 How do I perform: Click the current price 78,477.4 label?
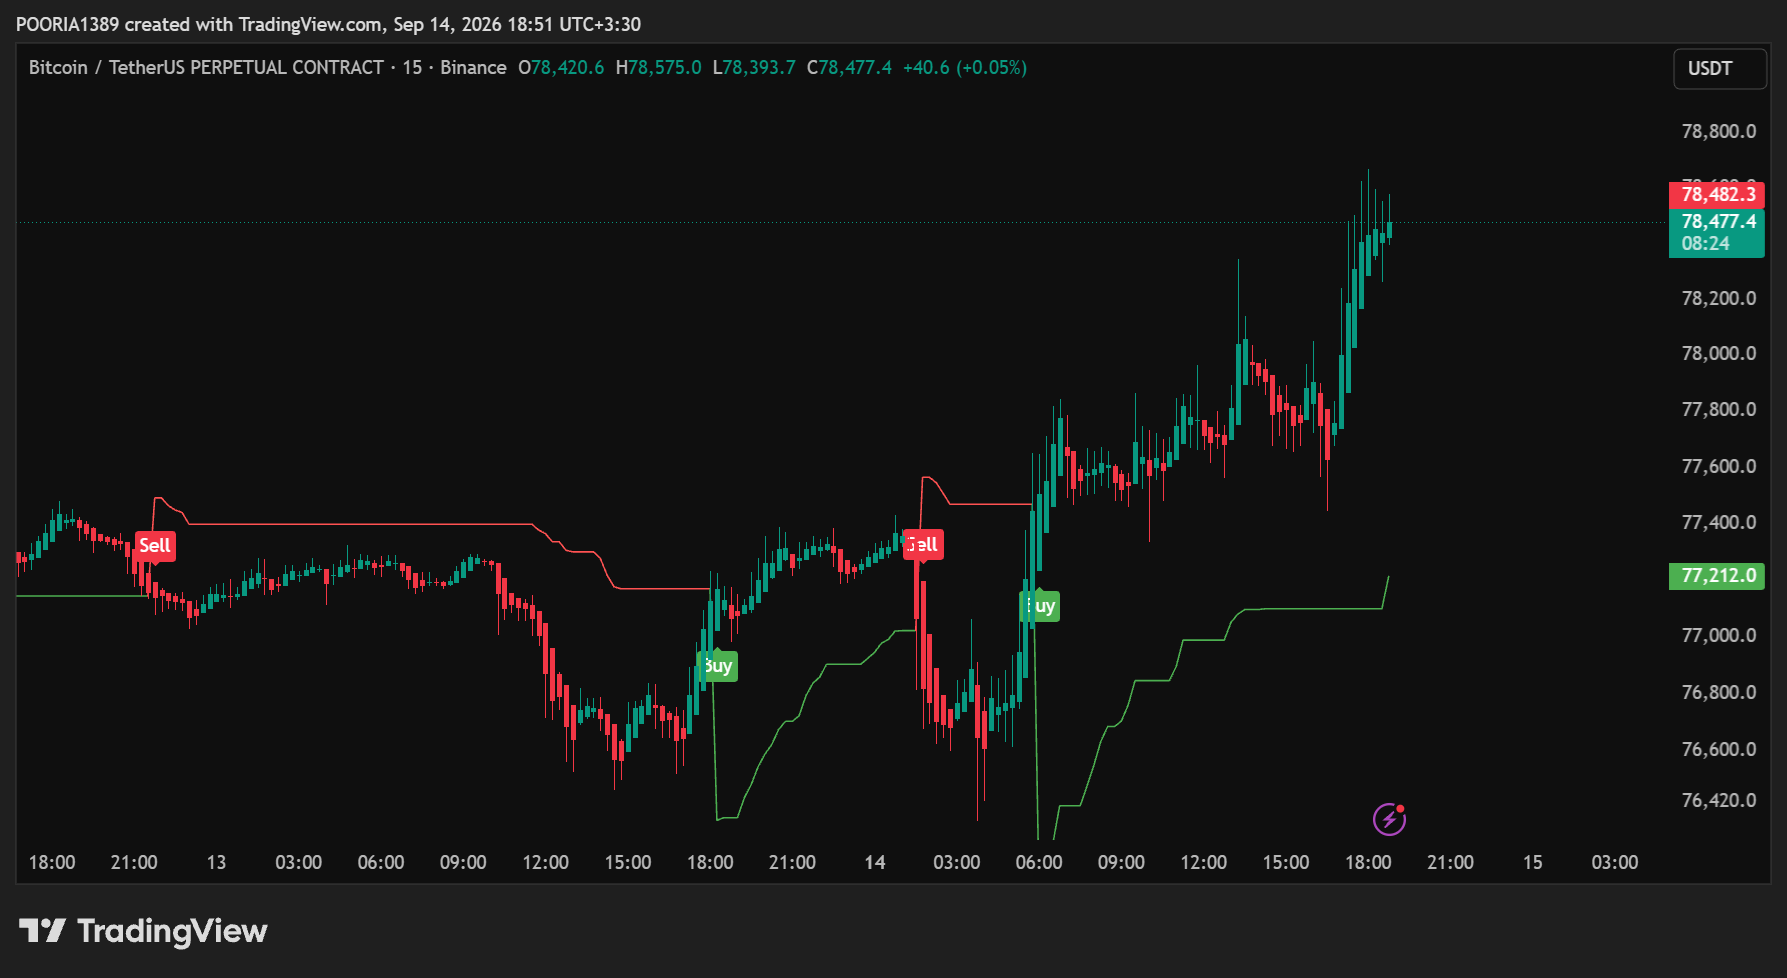click(x=1718, y=222)
